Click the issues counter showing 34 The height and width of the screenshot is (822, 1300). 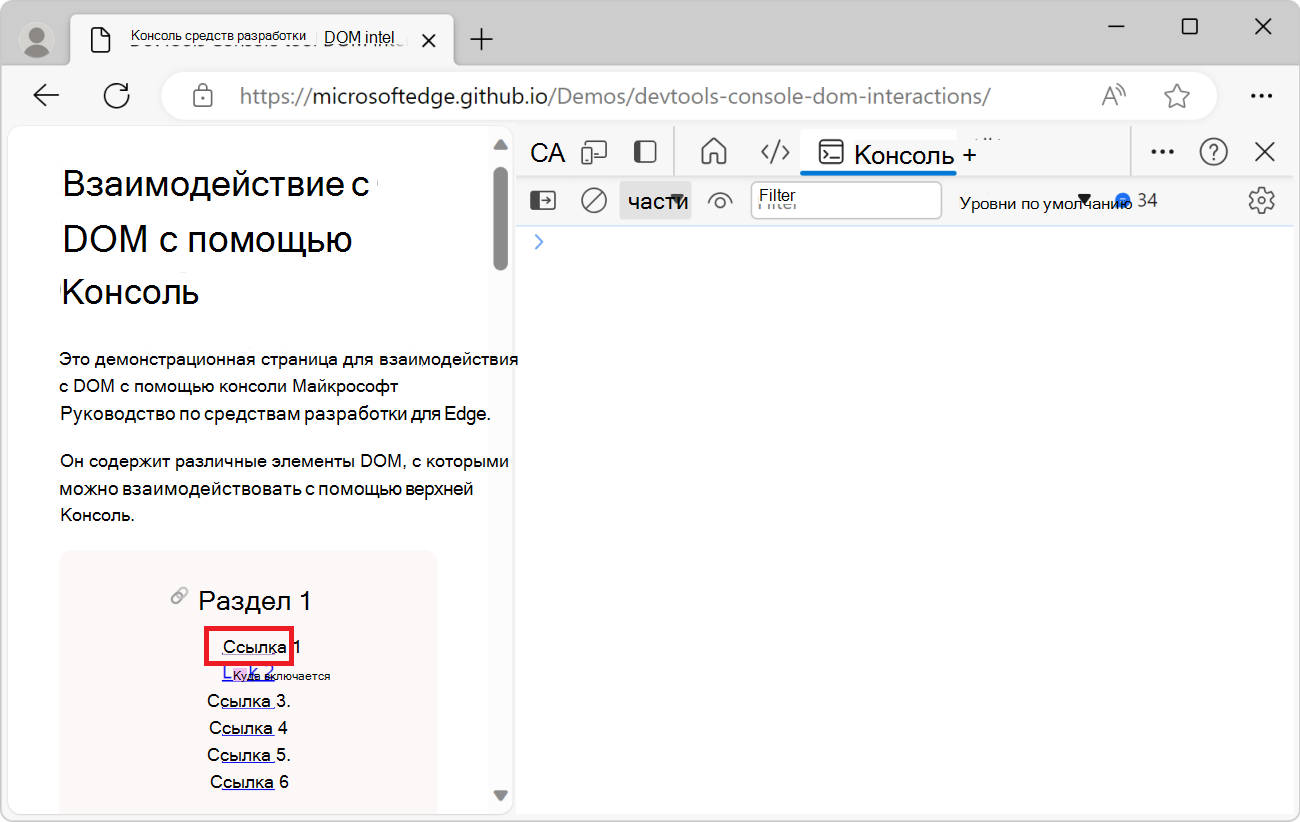1135,200
